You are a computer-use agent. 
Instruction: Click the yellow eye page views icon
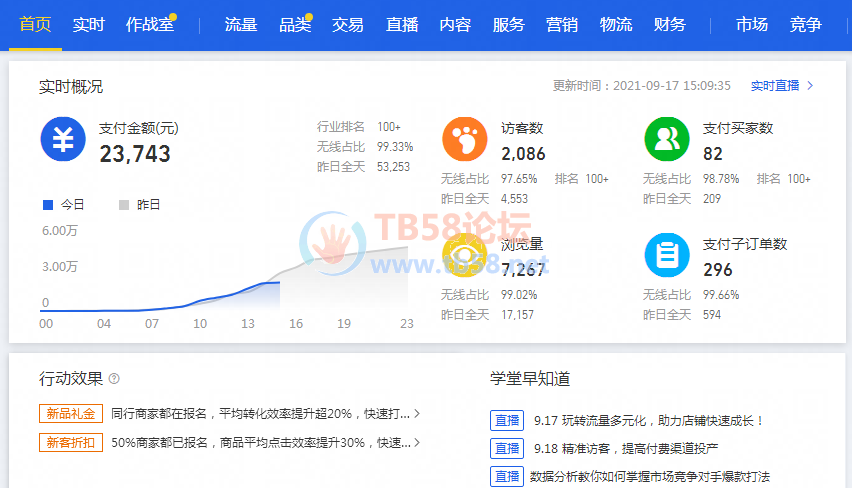[466, 254]
